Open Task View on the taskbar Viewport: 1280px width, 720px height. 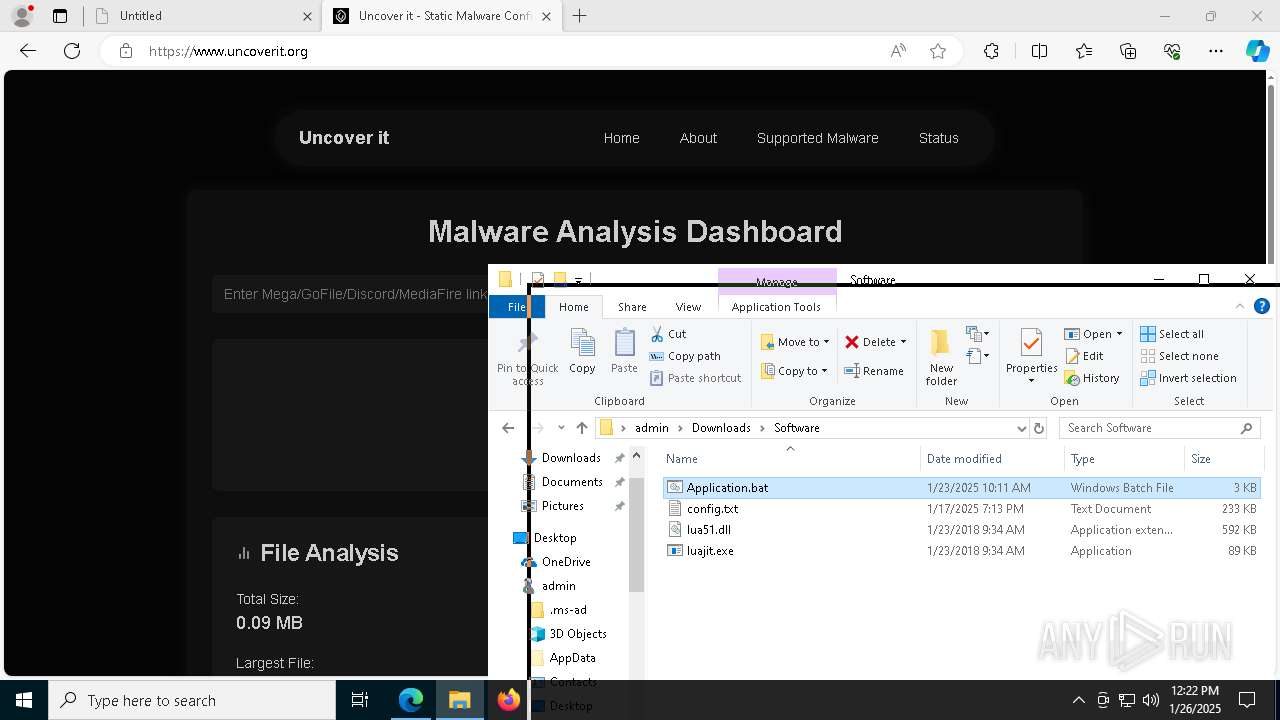point(360,700)
